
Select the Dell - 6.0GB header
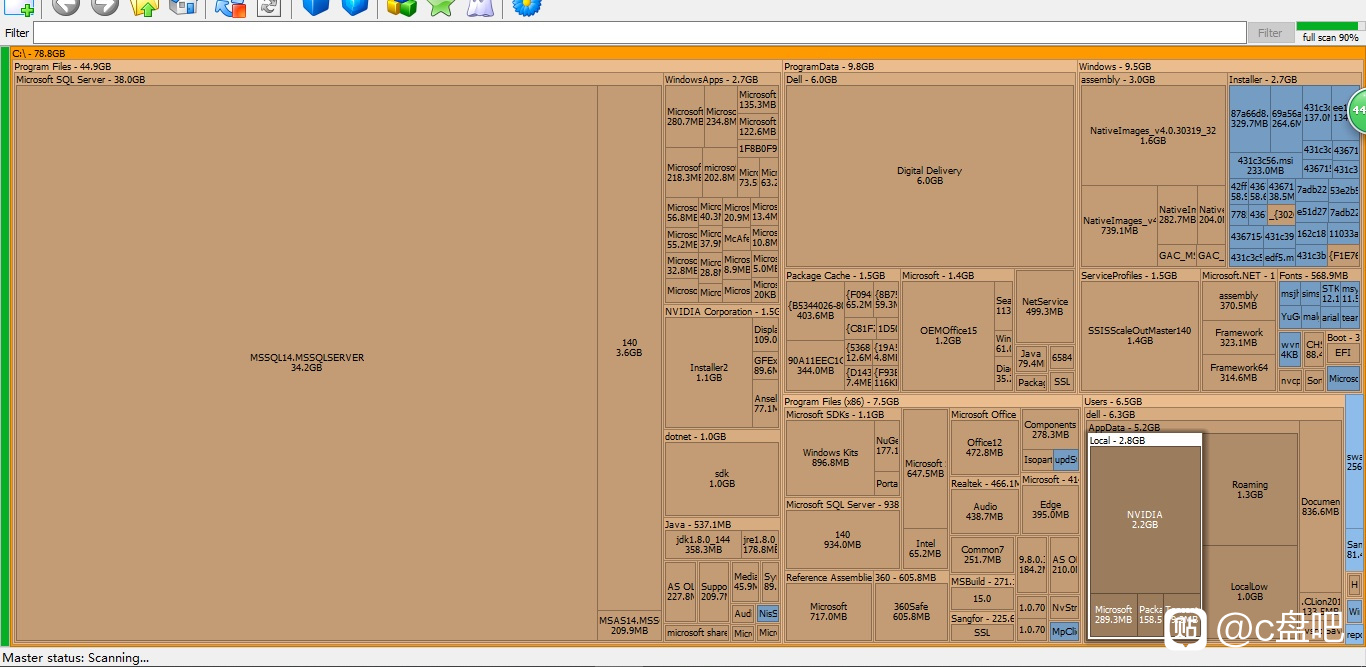[x=929, y=79]
